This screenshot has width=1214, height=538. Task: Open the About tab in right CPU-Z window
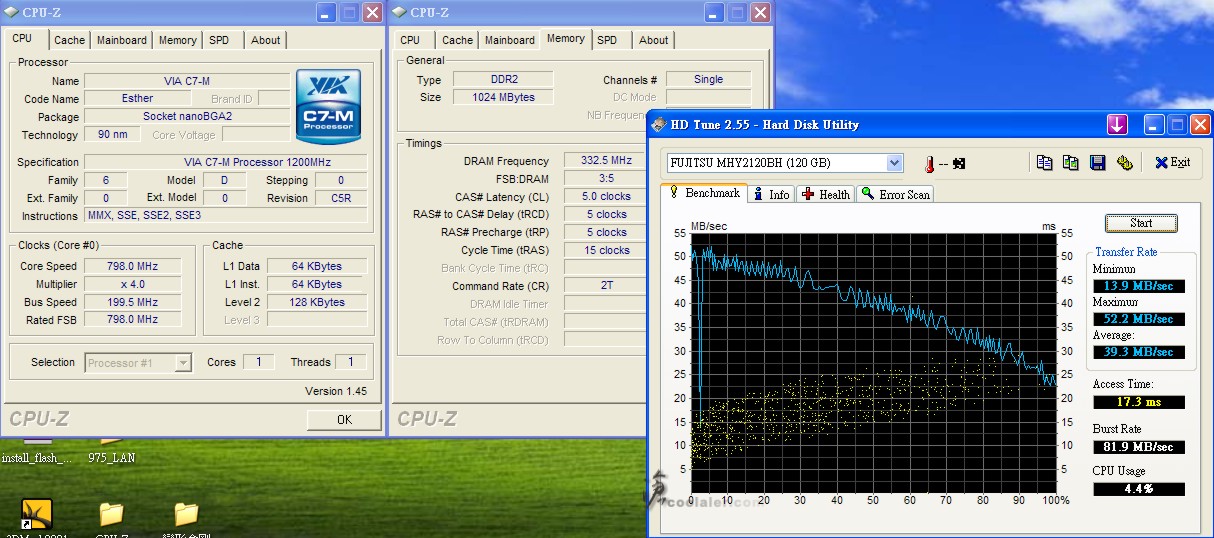point(653,40)
